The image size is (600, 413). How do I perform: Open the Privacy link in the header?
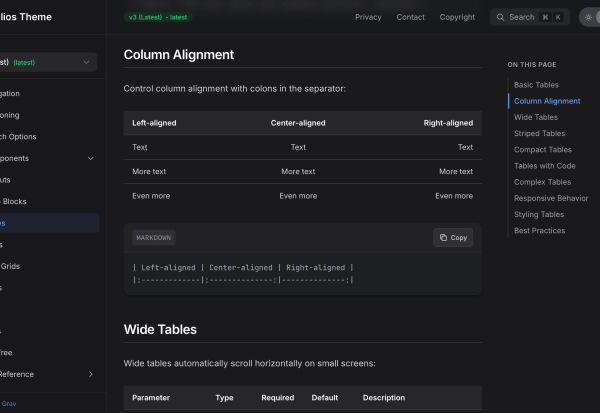tap(368, 17)
